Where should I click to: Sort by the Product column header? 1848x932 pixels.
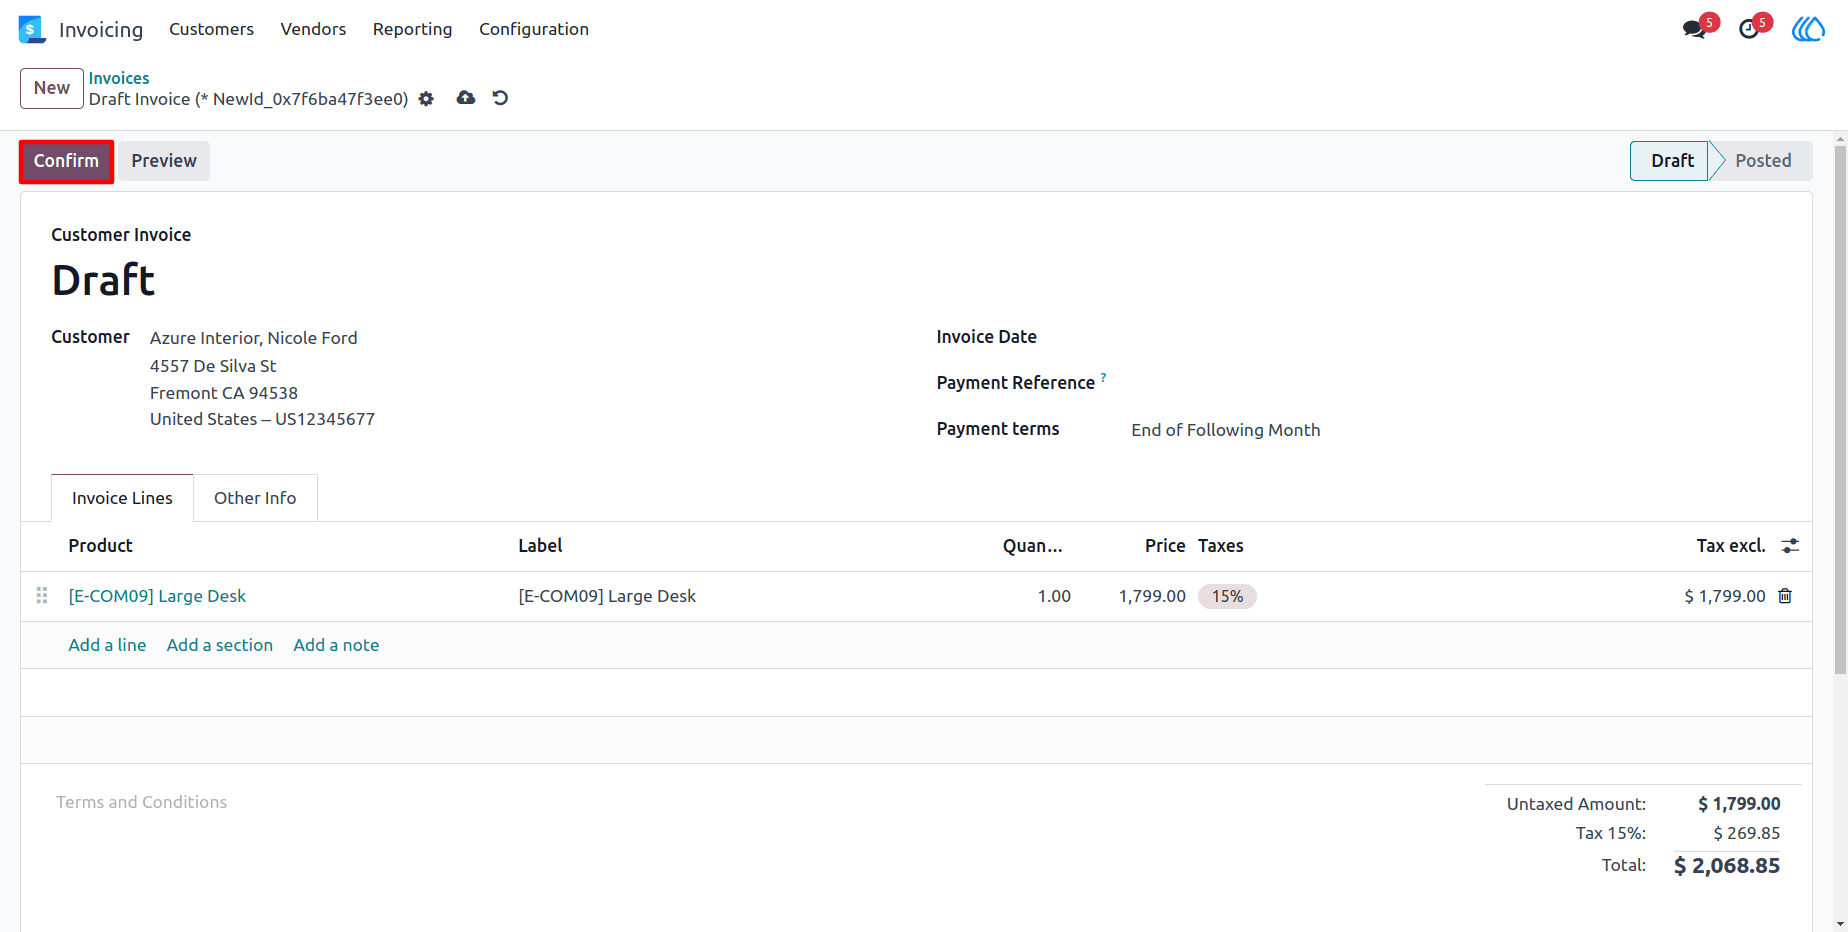coord(100,546)
